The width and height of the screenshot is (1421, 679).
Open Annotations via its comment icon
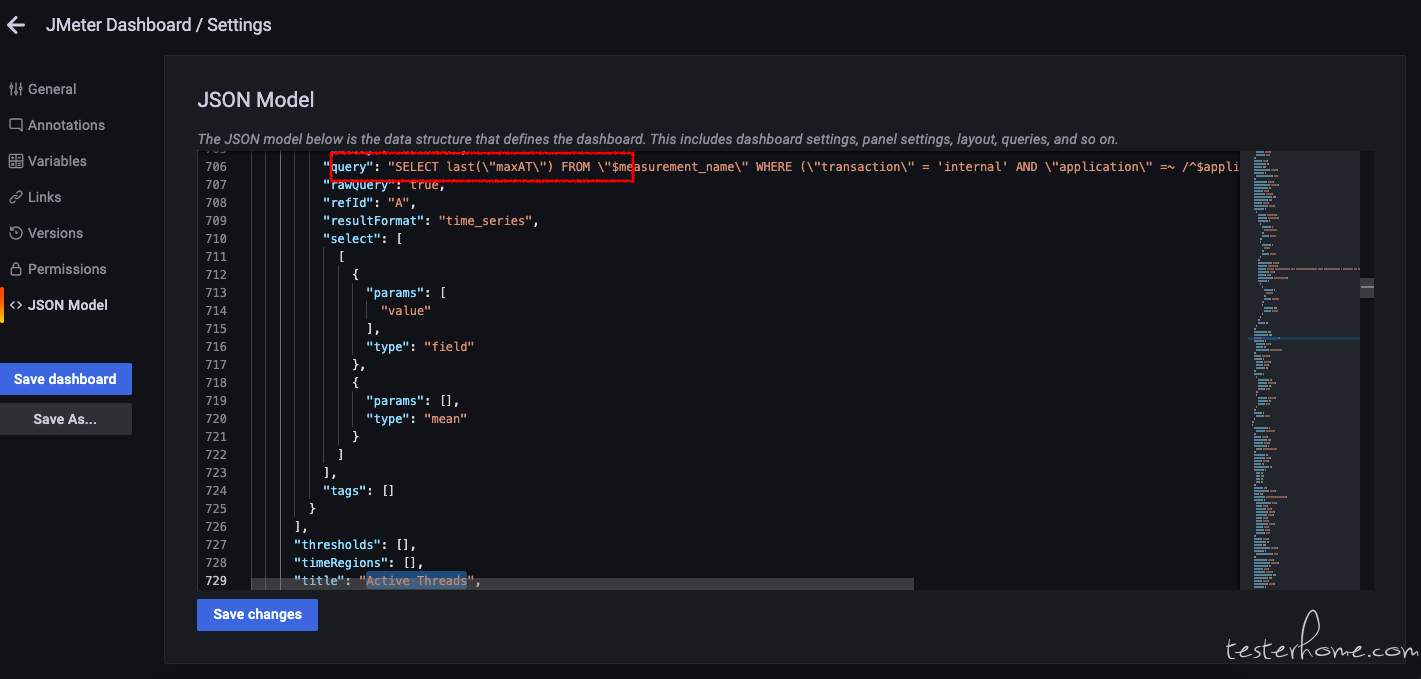point(16,125)
